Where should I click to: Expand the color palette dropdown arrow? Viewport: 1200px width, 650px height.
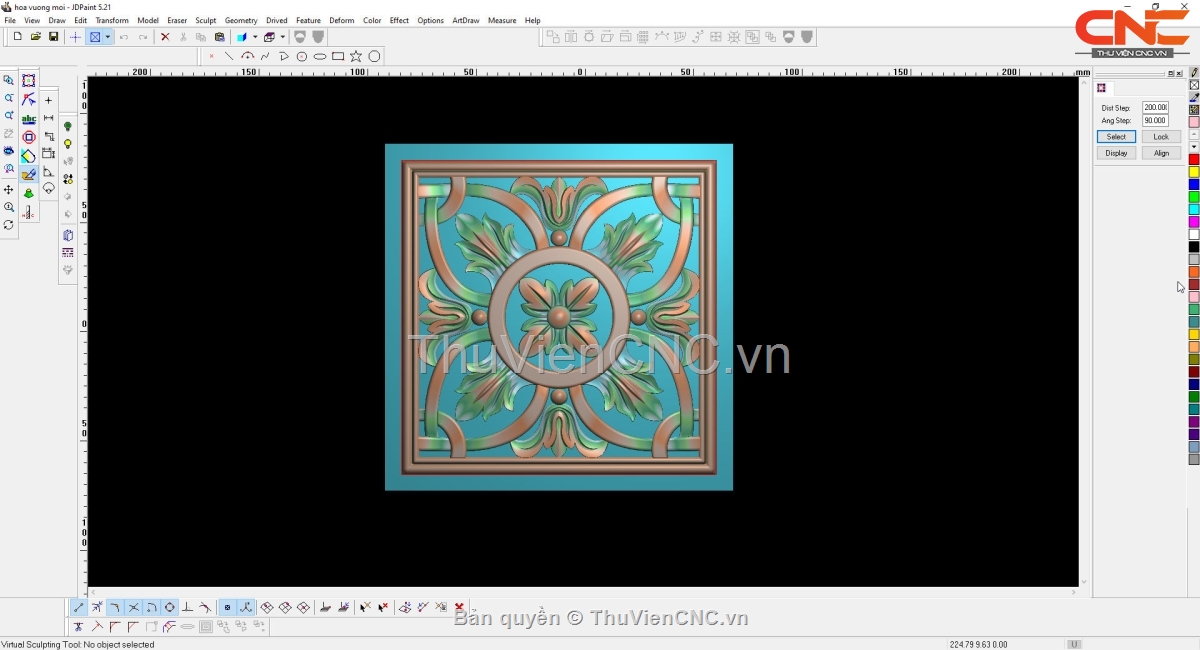(1194, 147)
